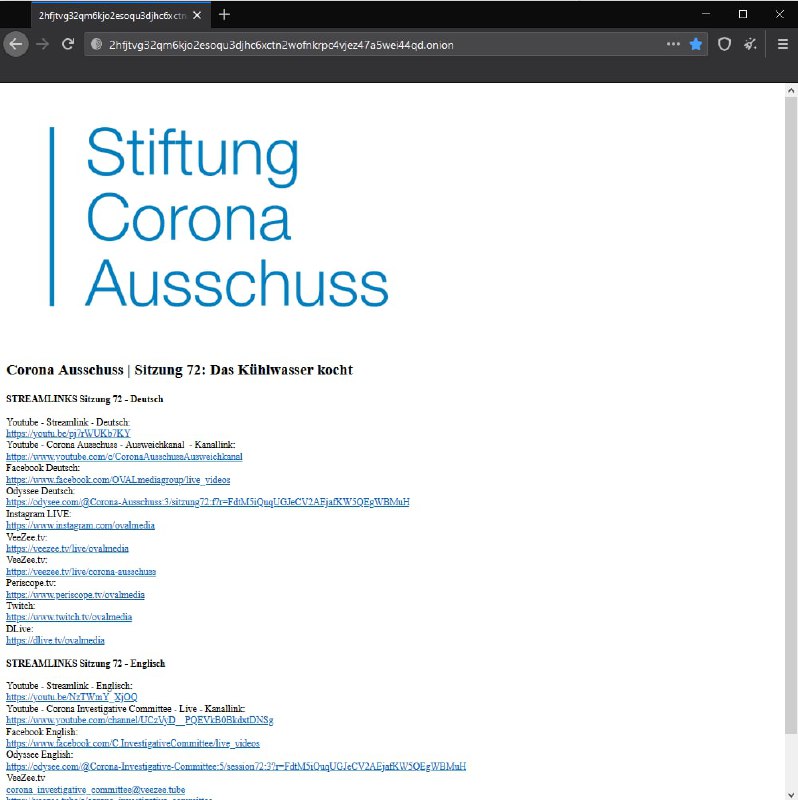This screenshot has width=798, height=800.
Task: Close the browser window
Action: [x=780, y=14]
